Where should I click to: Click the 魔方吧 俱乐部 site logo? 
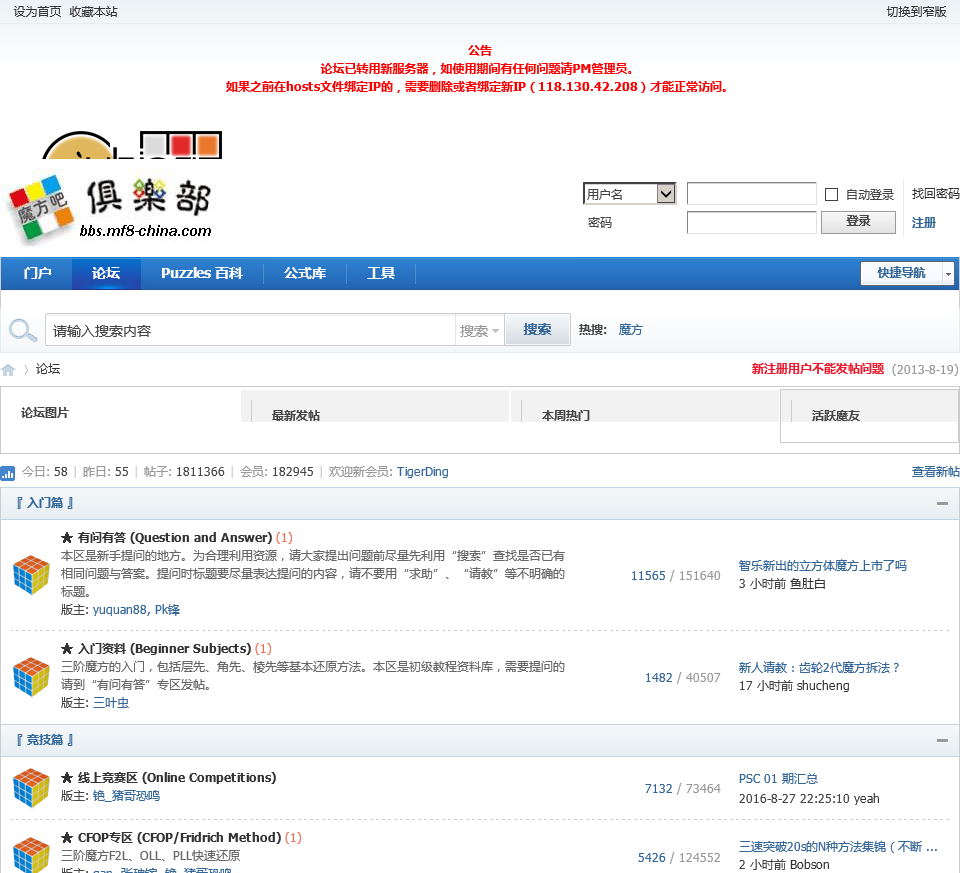[x=110, y=209]
